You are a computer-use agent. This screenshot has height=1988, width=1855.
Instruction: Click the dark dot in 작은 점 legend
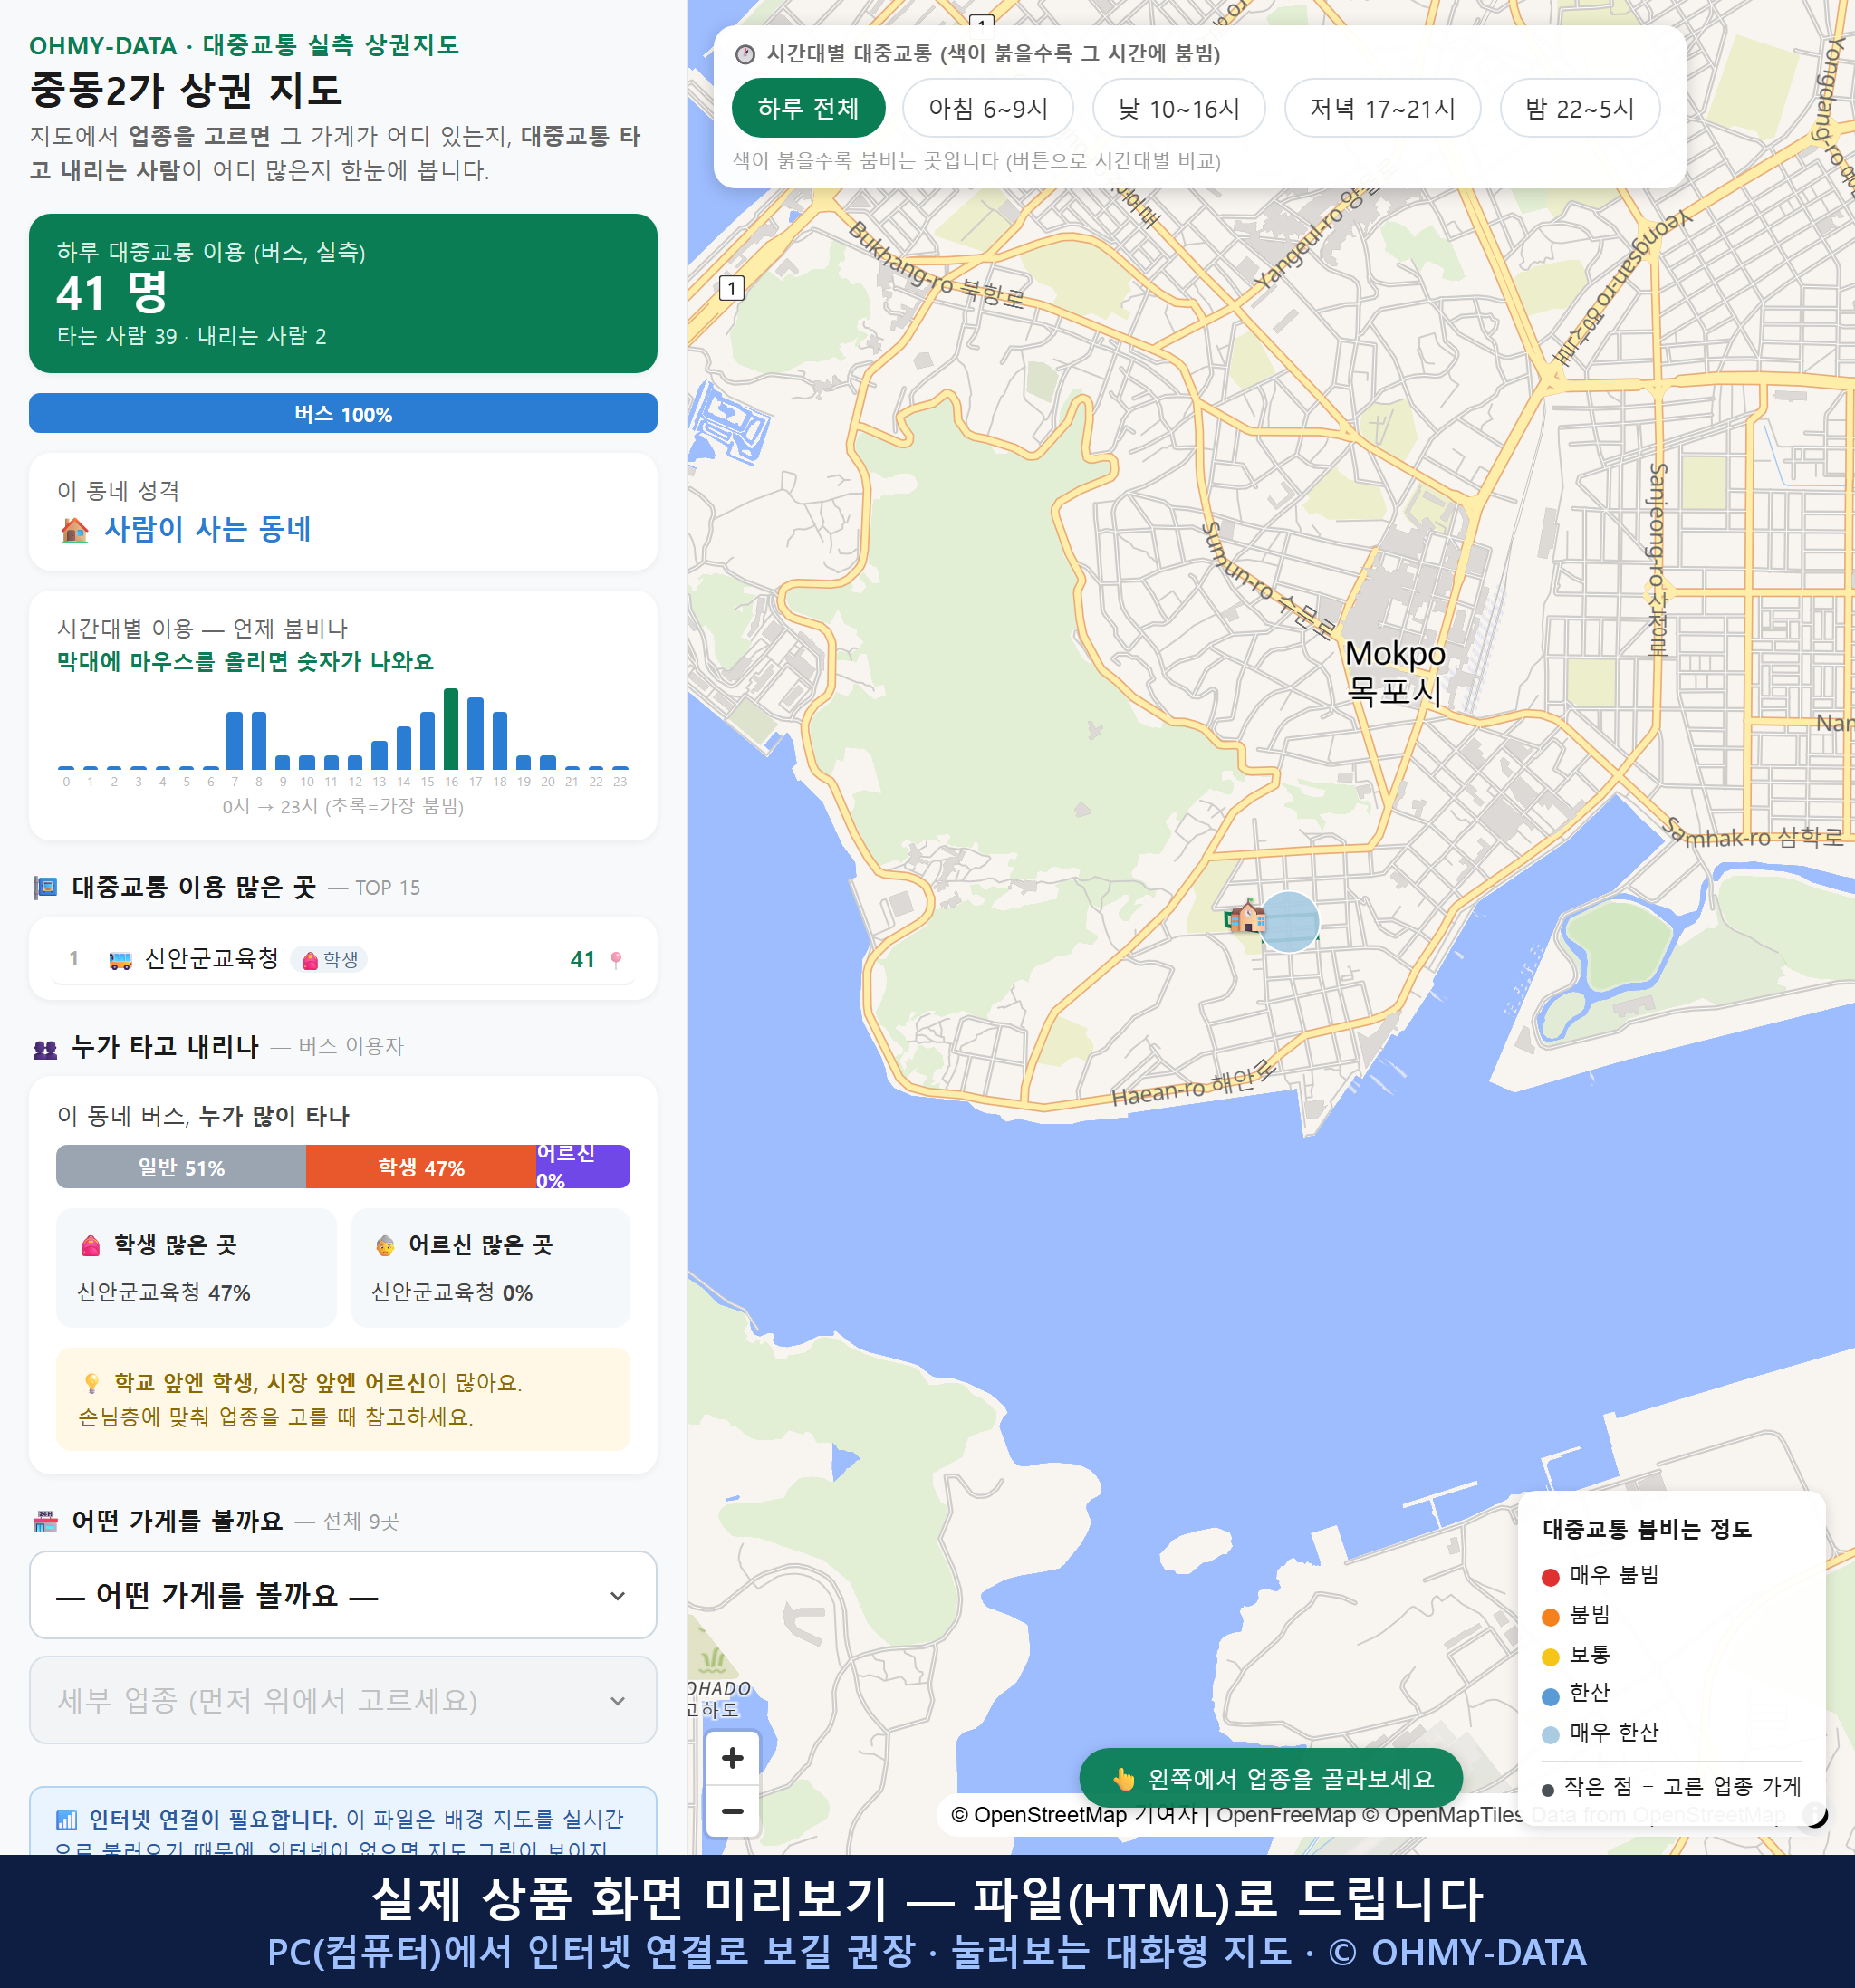click(1548, 1789)
